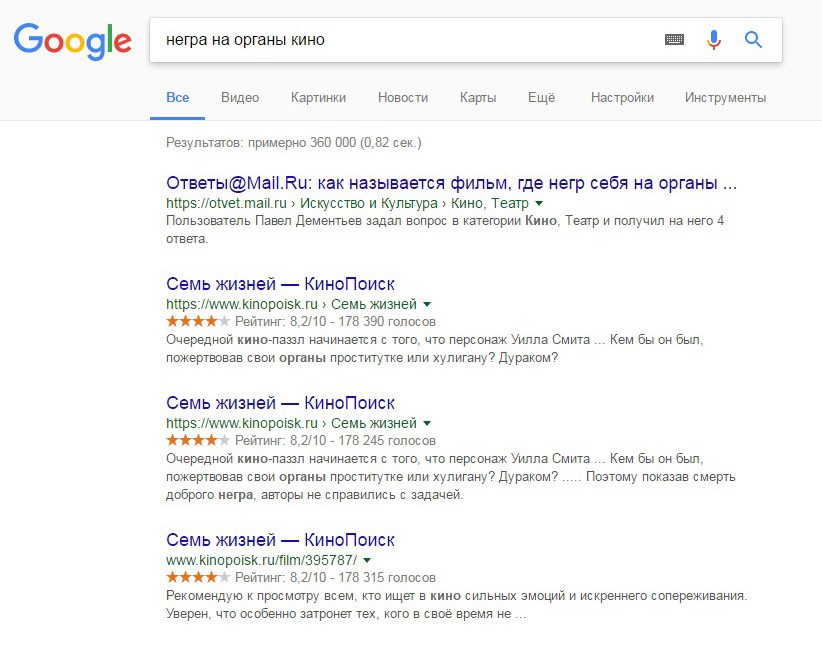Activate voice search microphone icon
The width and height of the screenshot is (822, 648).
pyautogui.click(x=713, y=40)
